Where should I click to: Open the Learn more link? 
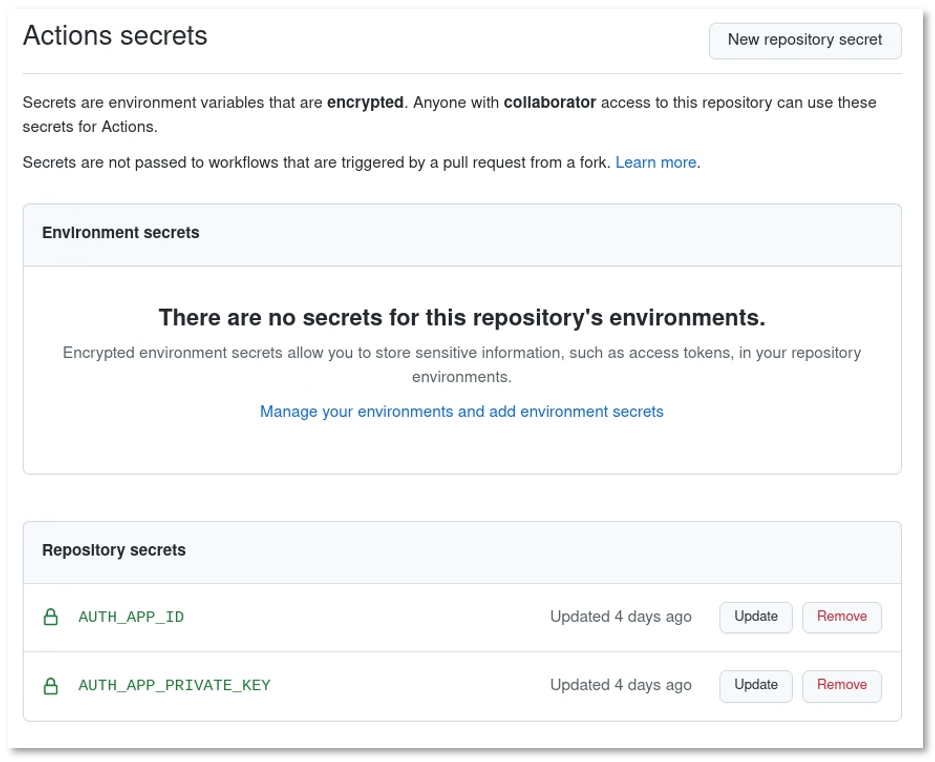coord(655,162)
